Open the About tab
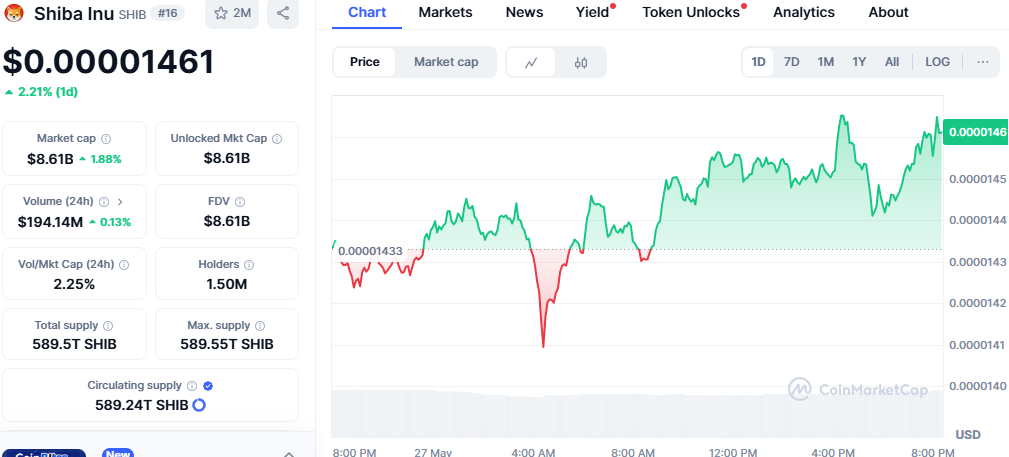The width and height of the screenshot is (1009, 457). pos(889,12)
